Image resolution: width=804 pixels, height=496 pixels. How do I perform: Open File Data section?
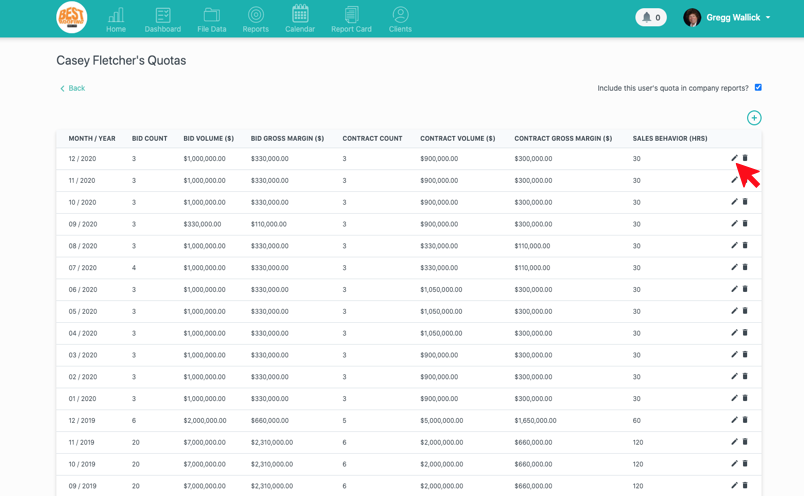[x=212, y=20]
